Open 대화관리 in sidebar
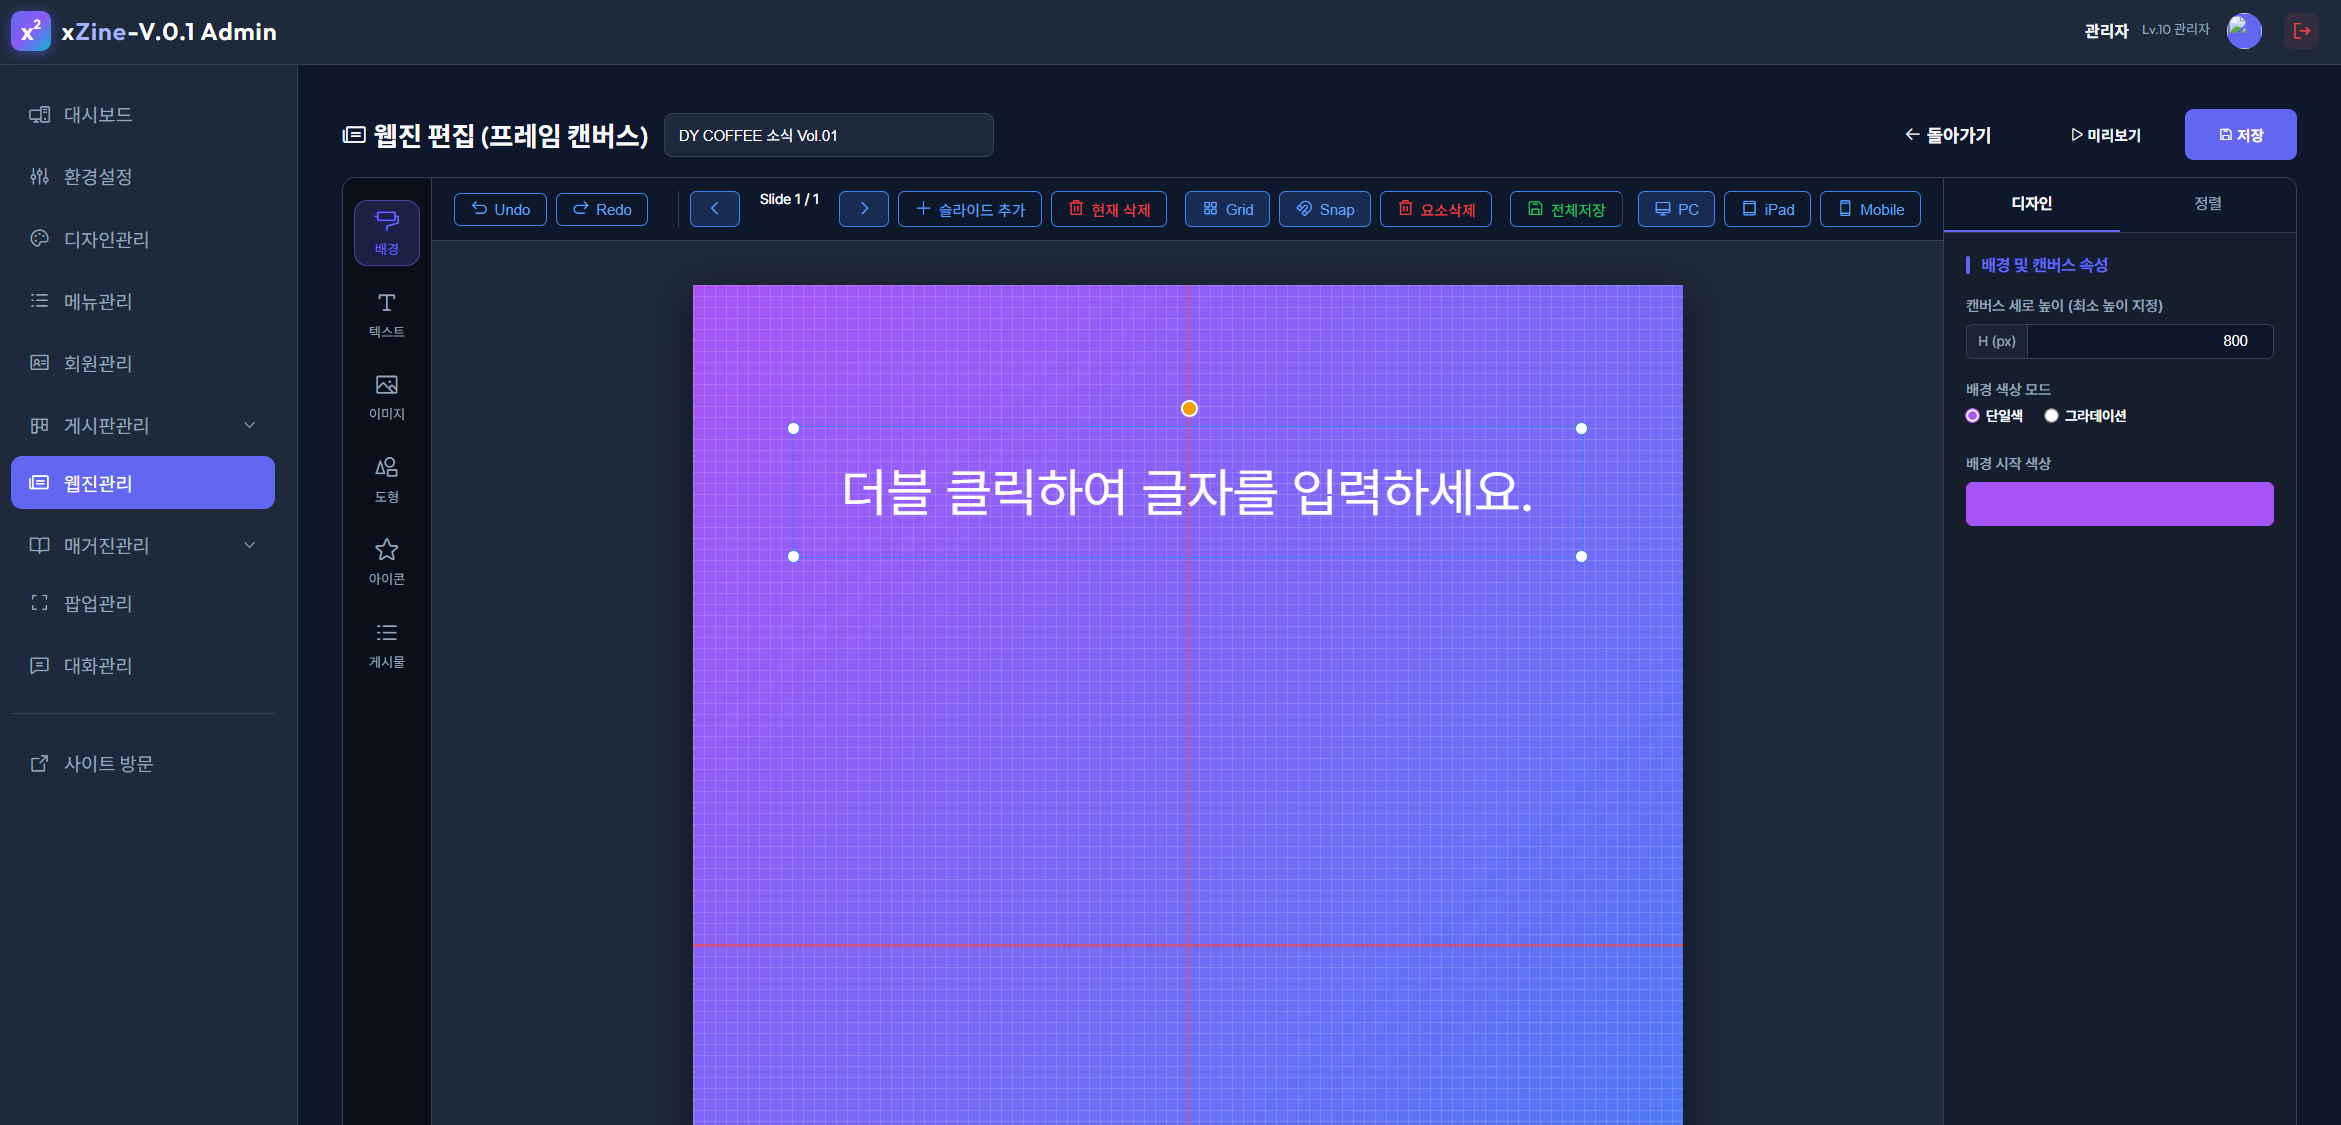This screenshot has width=2341, height=1125. [x=143, y=665]
